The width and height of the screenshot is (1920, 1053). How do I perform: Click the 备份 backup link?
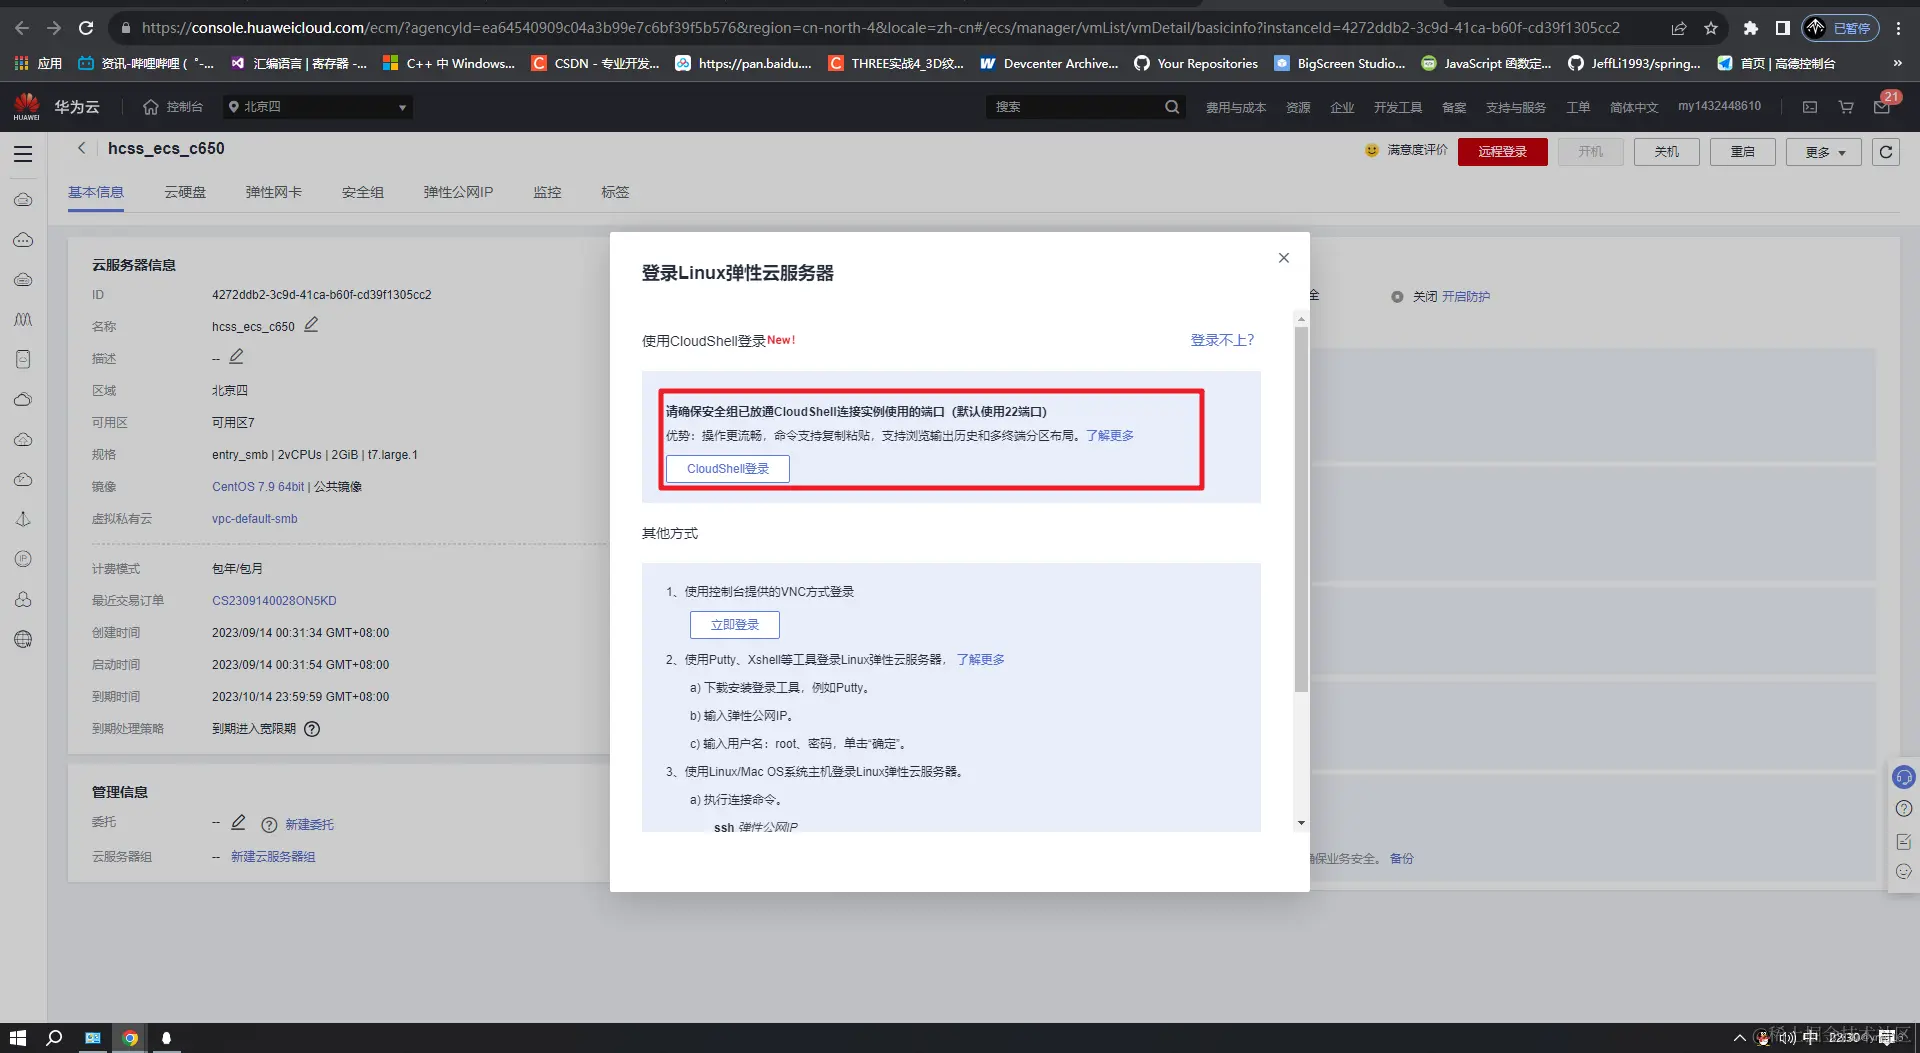tap(1402, 859)
